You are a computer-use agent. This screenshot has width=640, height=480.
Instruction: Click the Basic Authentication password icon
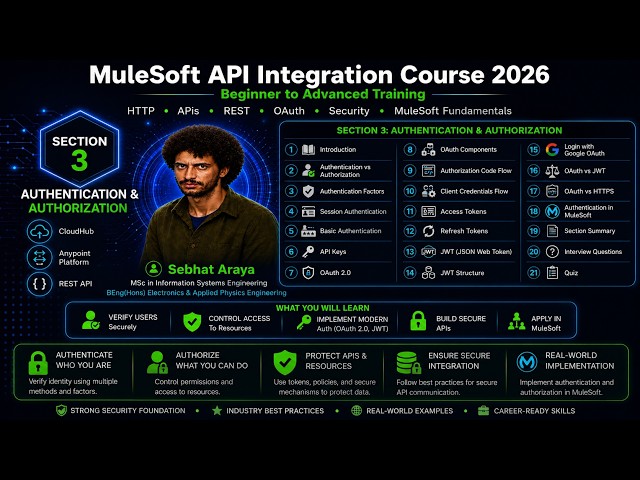[308, 231]
